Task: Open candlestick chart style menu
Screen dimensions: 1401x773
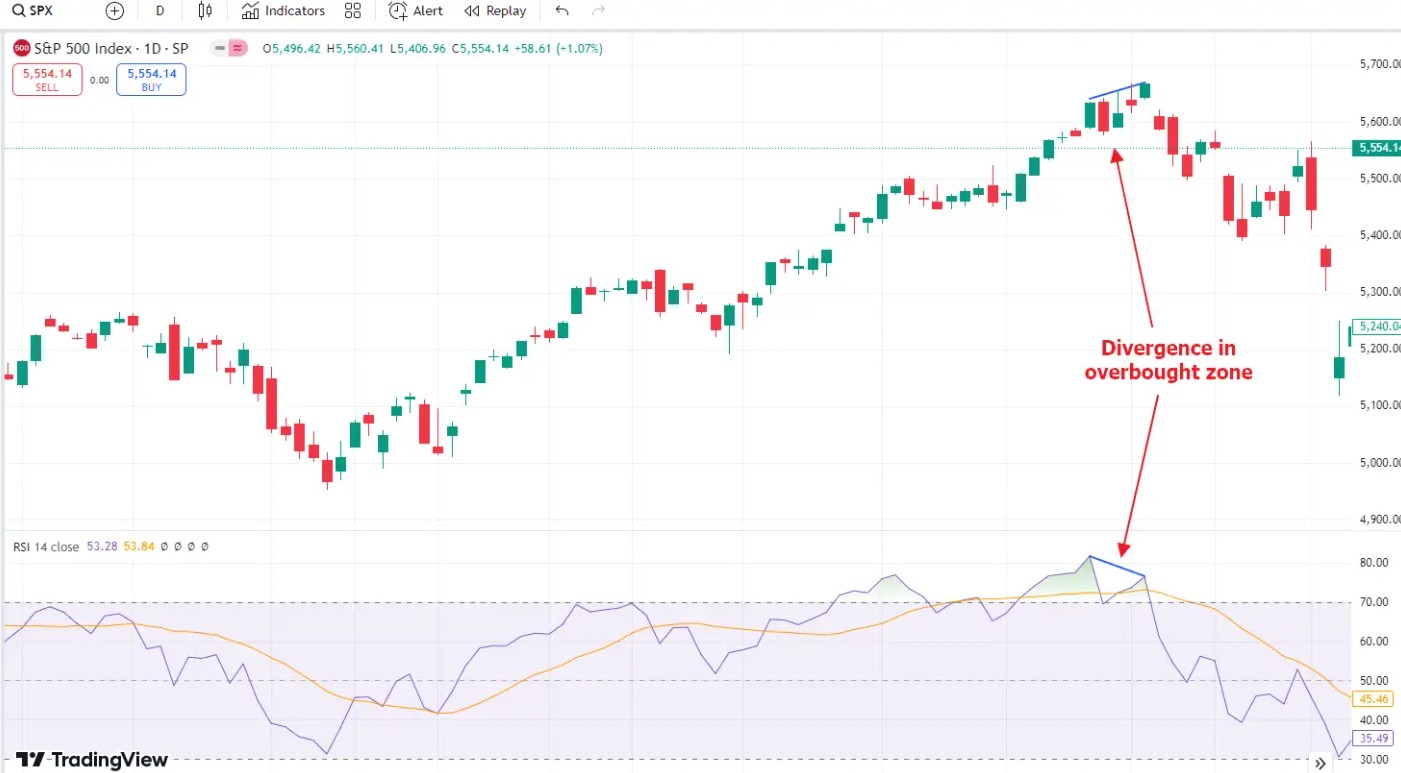Action: tap(205, 11)
